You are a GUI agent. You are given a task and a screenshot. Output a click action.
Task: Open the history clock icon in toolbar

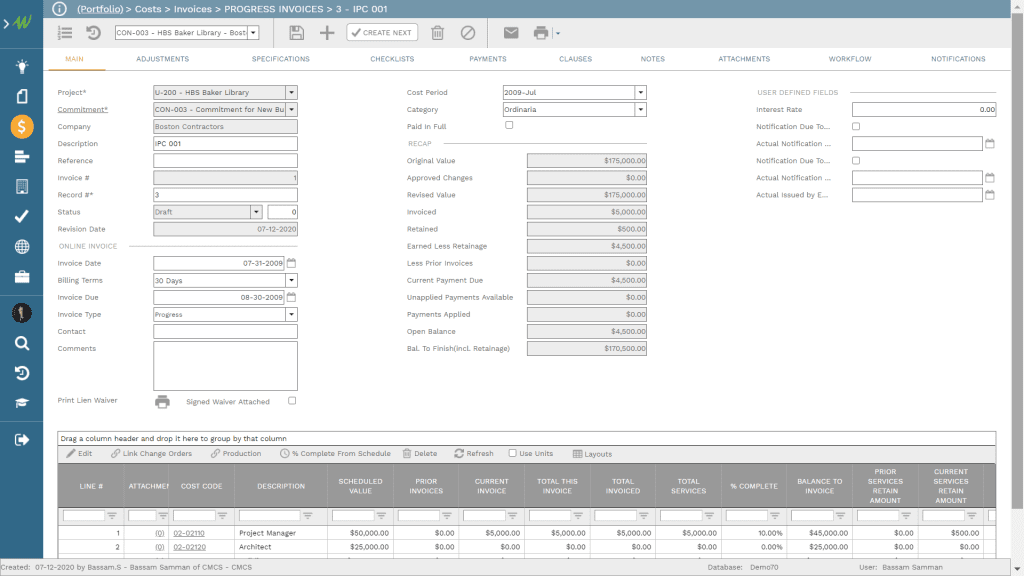pyautogui.click(x=93, y=33)
